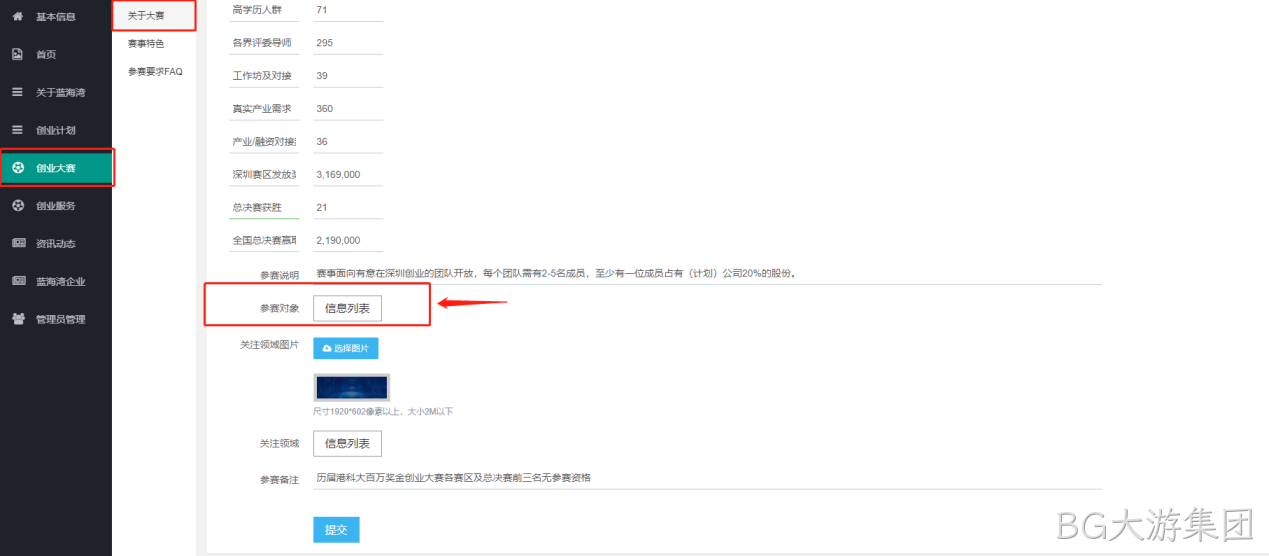Open the 参赛对象 信息列表 button

[x=347, y=308]
